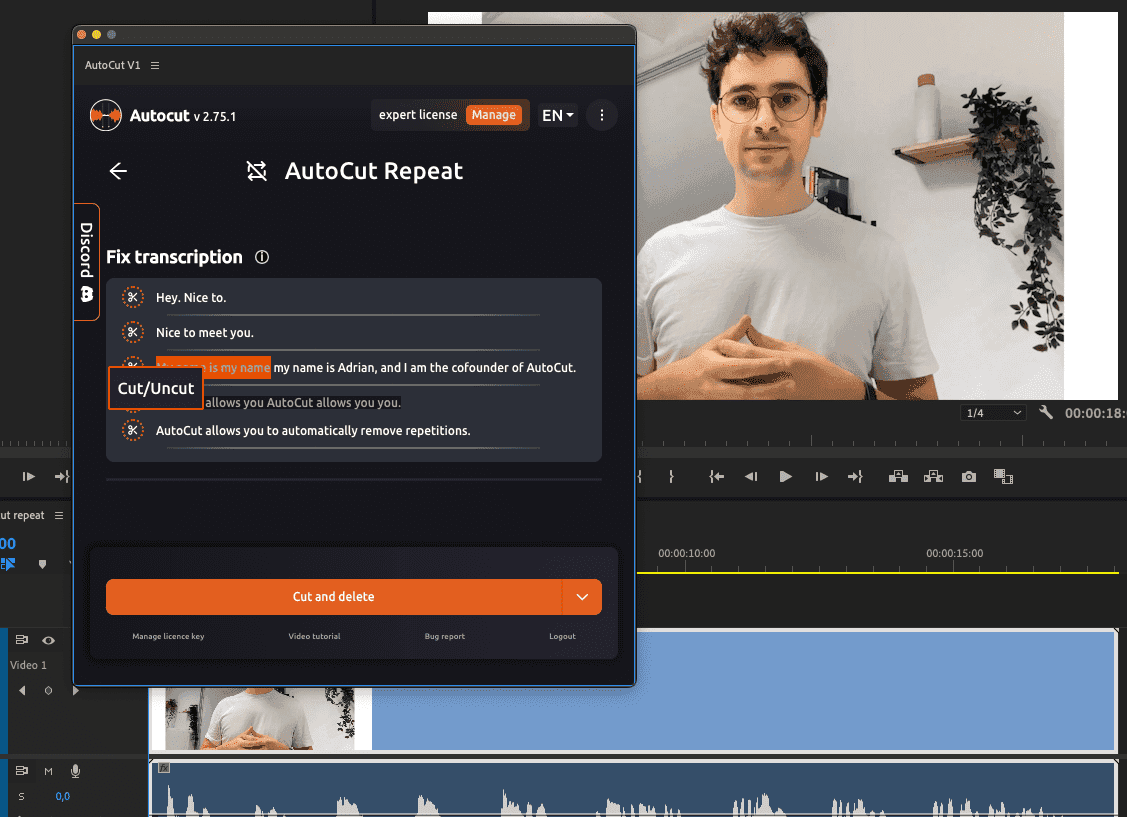The image size is (1127, 817).
Task: Expand the Cut and delete options chevron
Action: click(582, 596)
